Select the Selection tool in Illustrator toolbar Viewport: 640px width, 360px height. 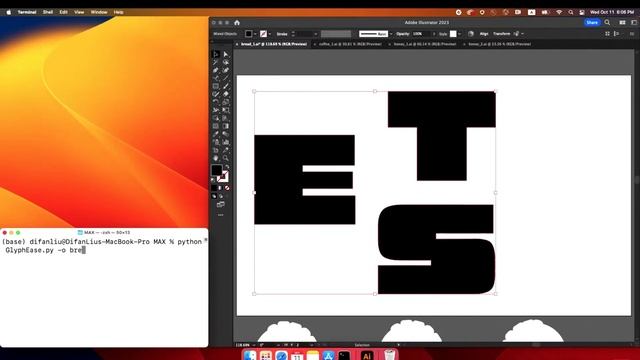(216, 54)
